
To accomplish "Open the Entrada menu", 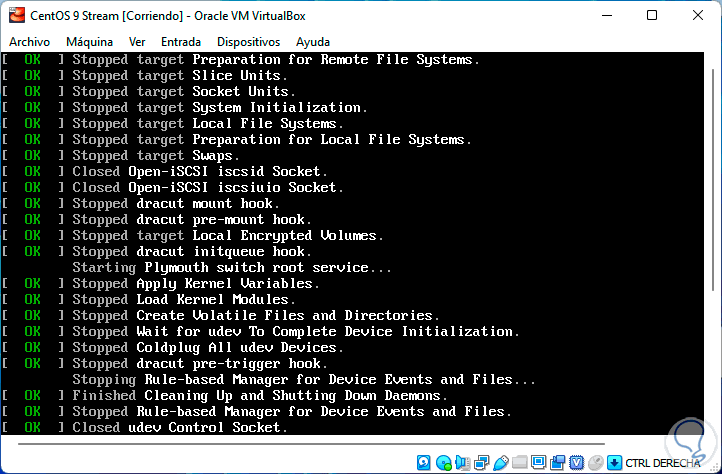I will click(x=181, y=42).
